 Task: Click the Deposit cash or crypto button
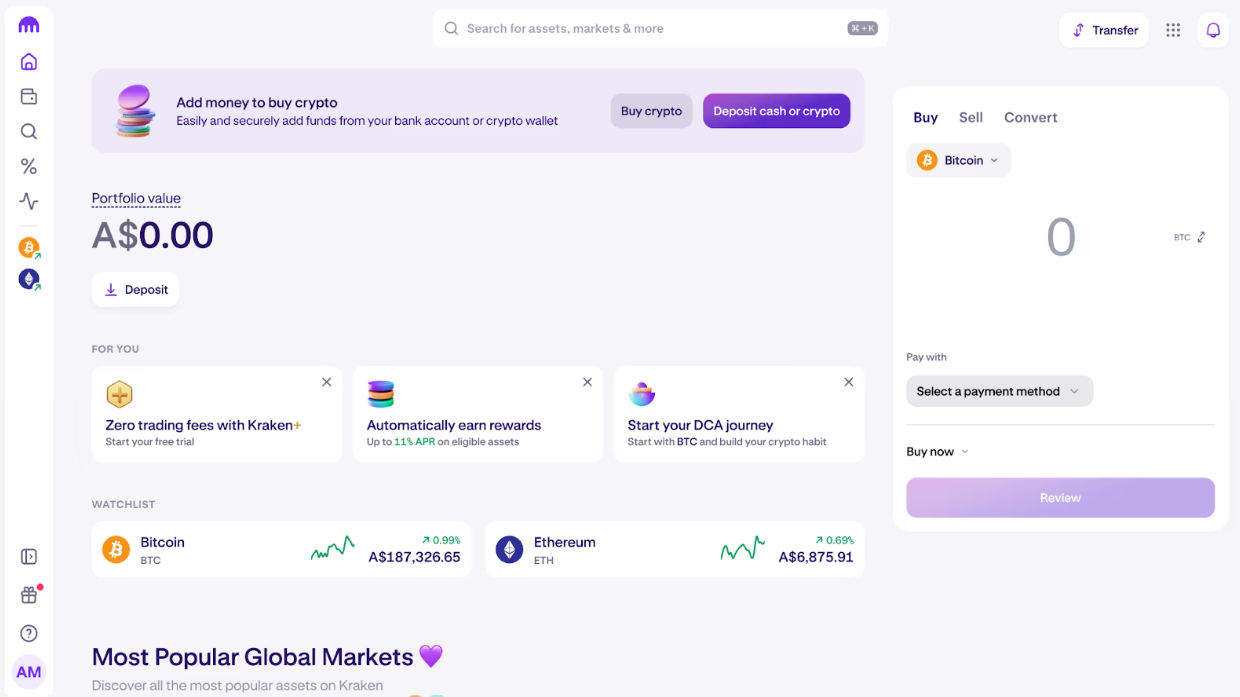pos(776,111)
